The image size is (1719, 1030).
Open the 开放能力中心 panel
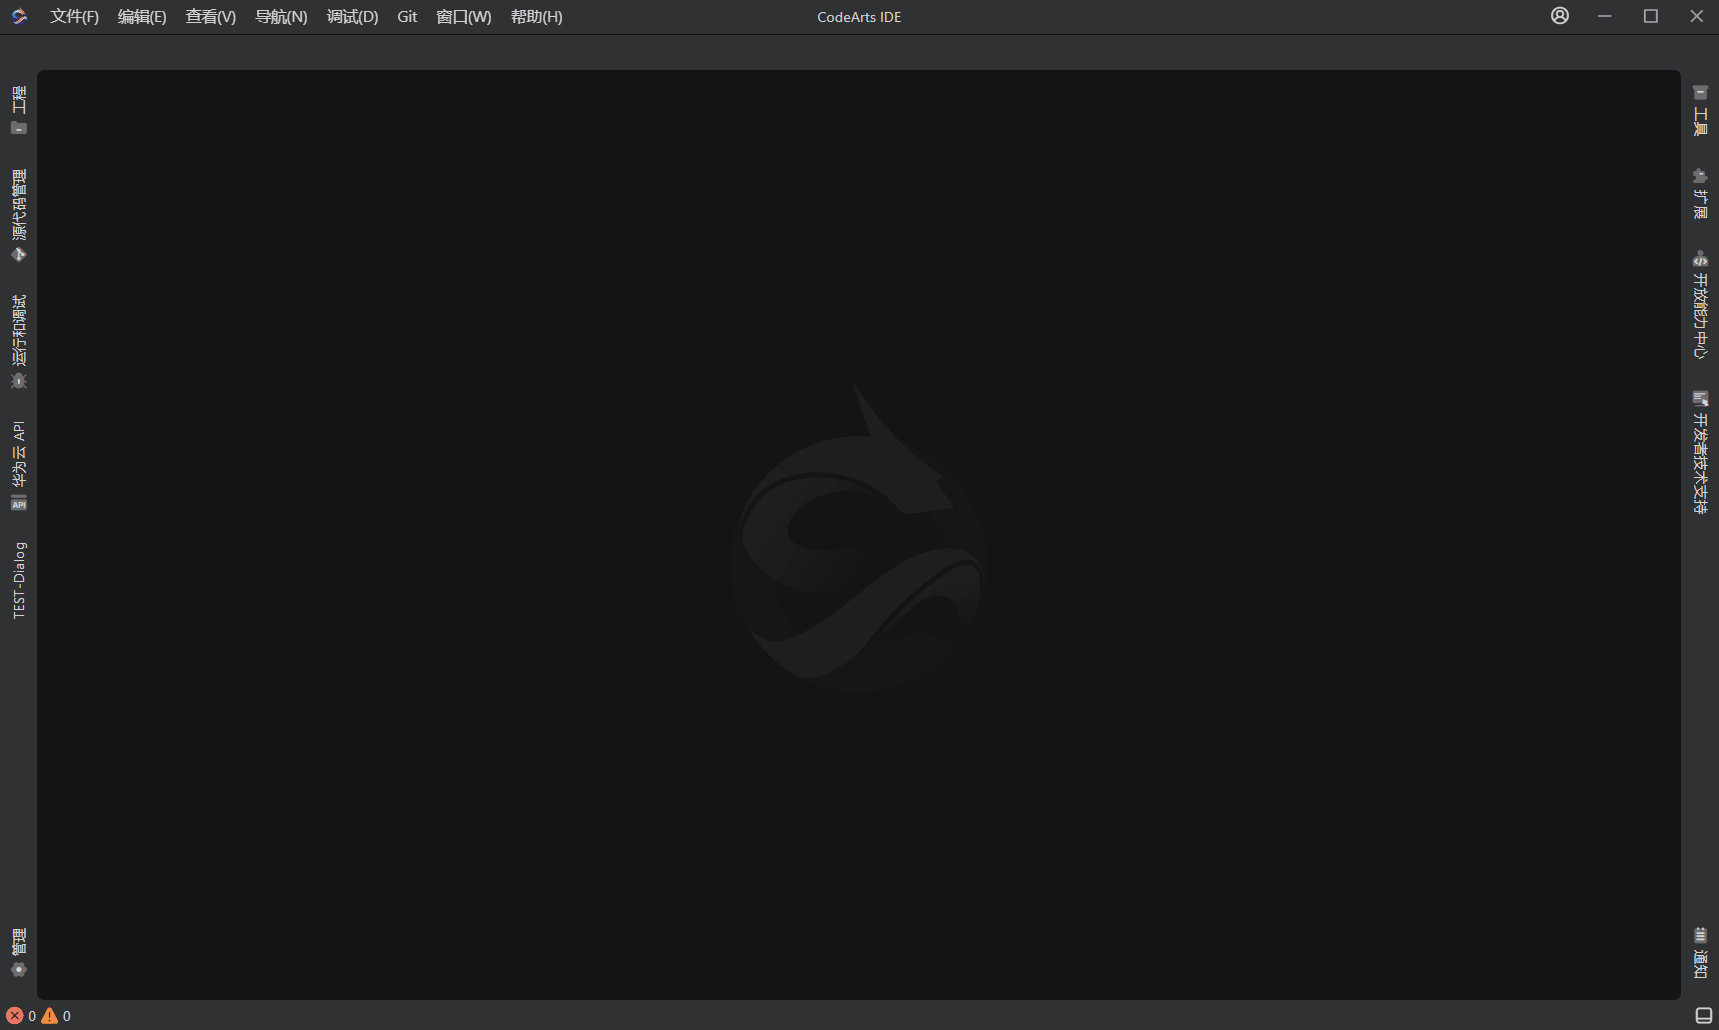tap(1700, 305)
